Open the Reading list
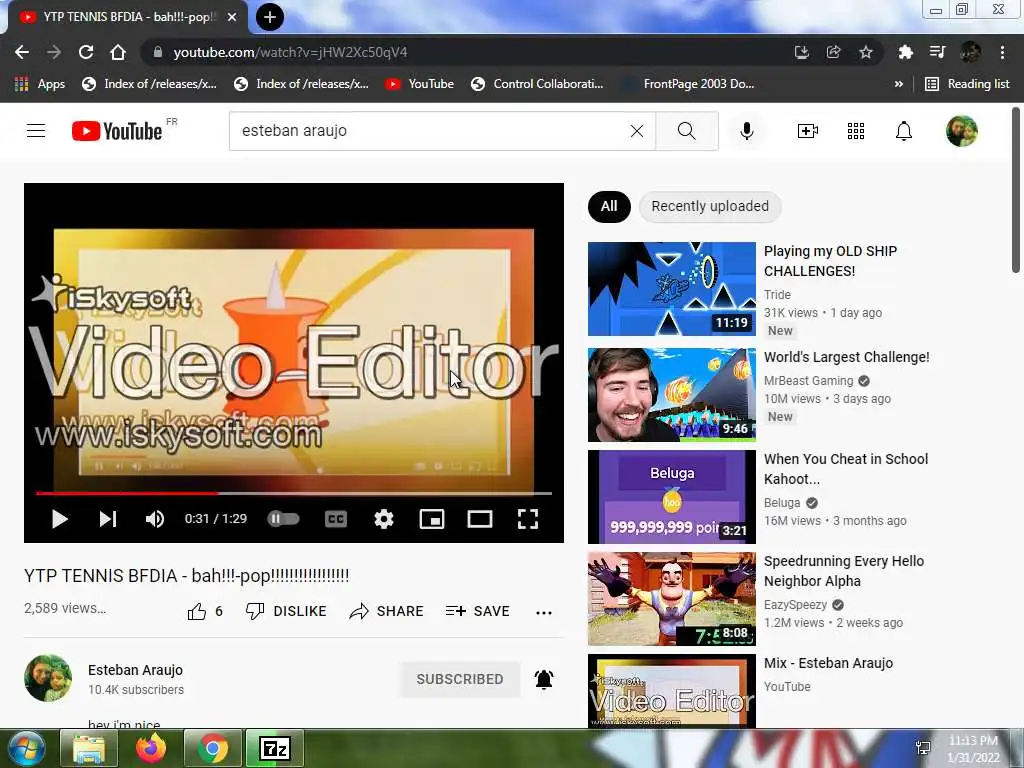The width and height of the screenshot is (1024, 768). pos(968,84)
